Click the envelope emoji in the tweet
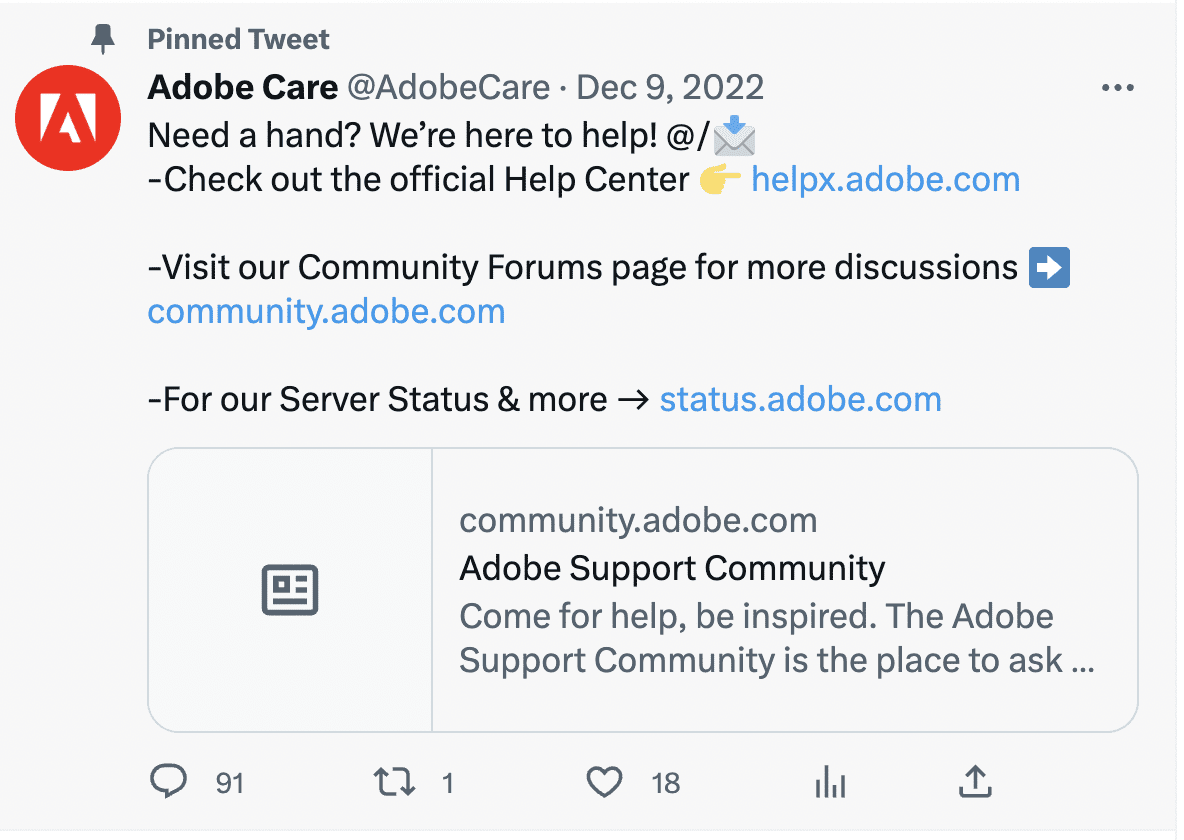The width and height of the screenshot is (1184, 840). click(735, 135)
